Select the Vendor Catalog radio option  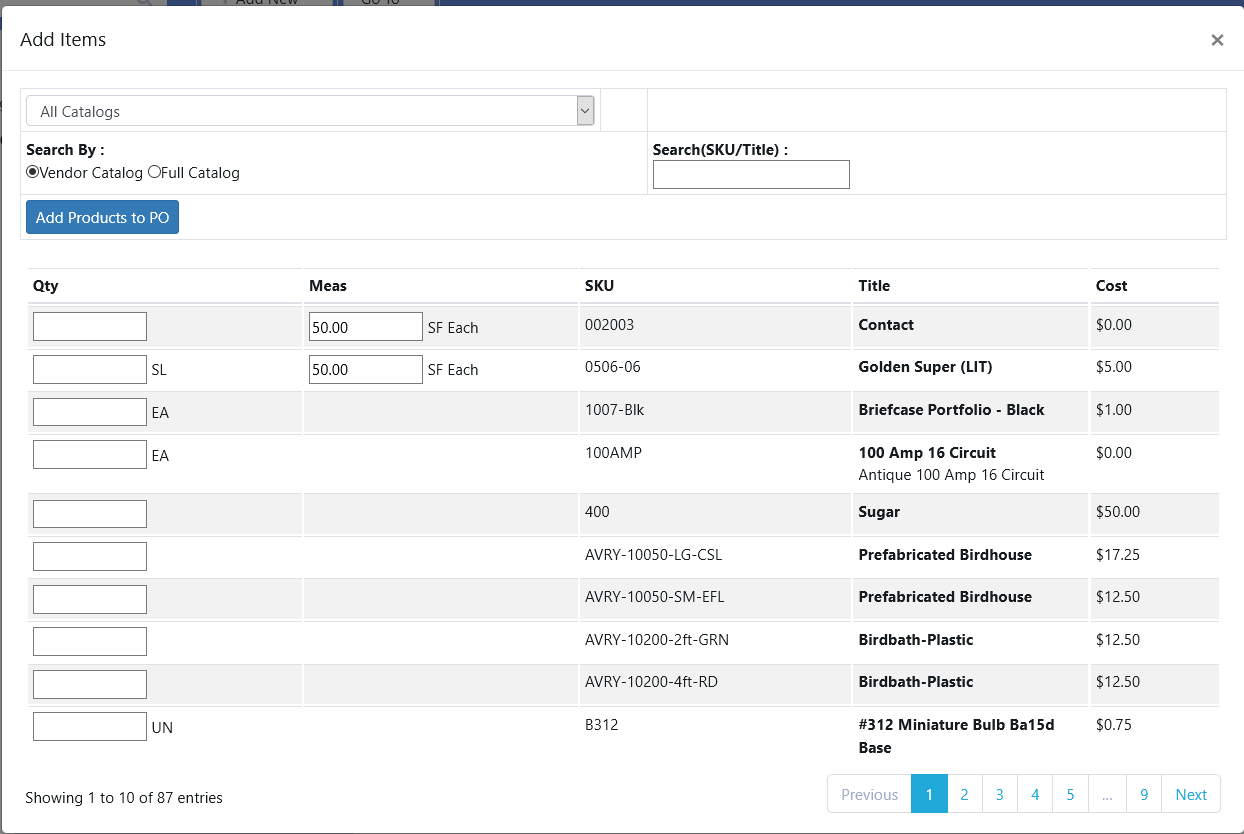33,172
